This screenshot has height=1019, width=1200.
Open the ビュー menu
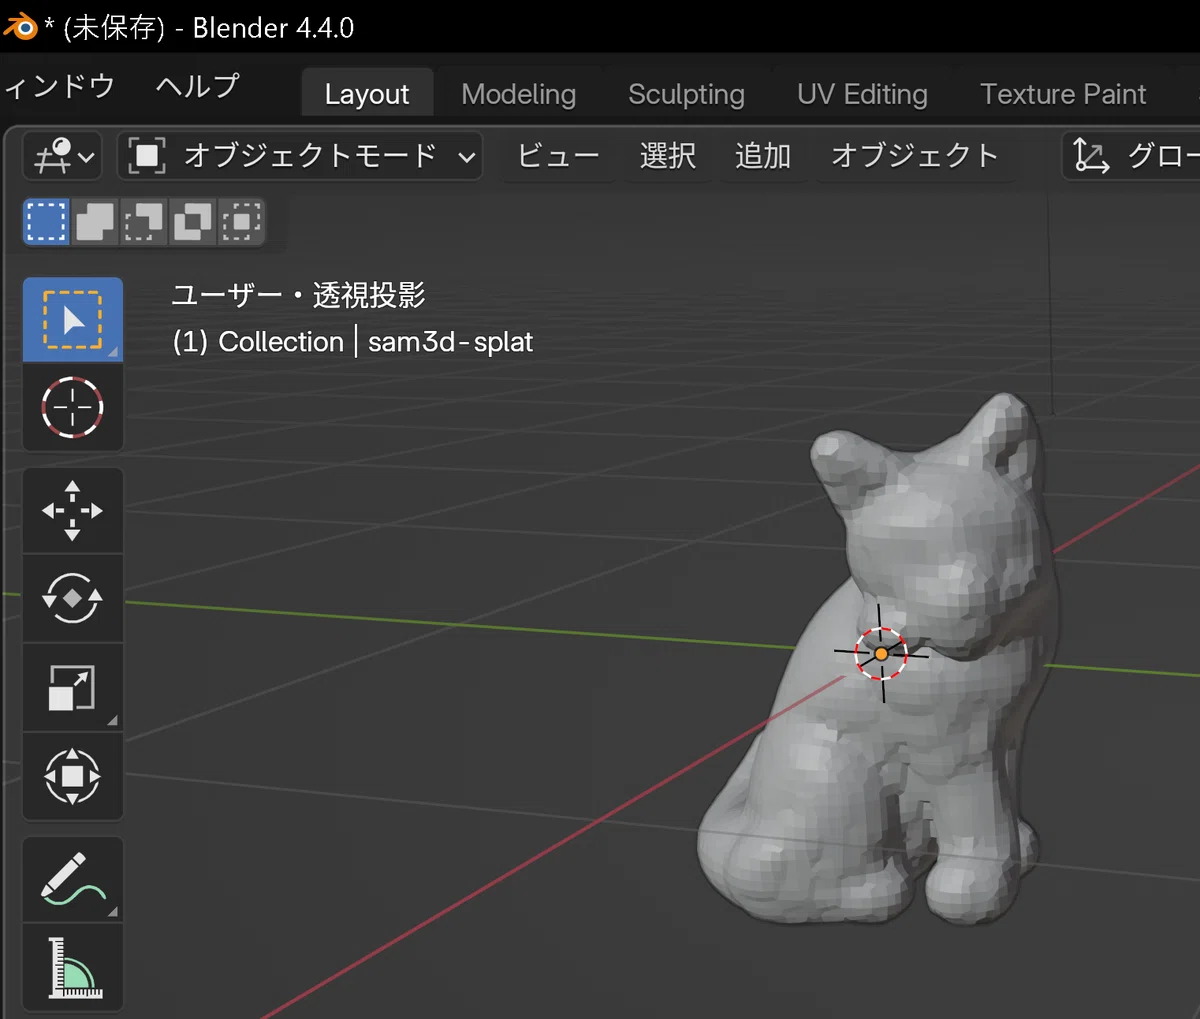coord(558,156)
